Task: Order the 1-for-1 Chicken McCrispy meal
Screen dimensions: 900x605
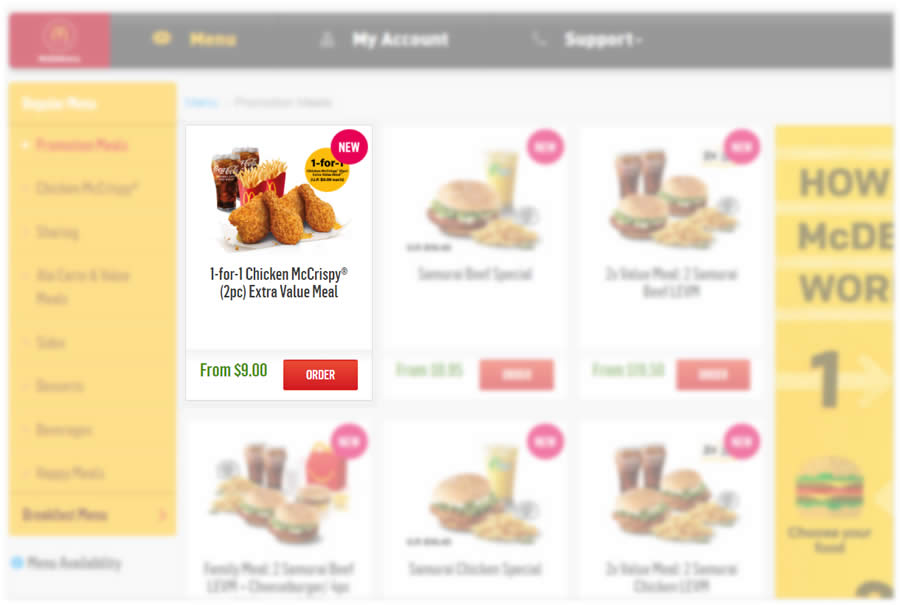Action: click(320, 375)
